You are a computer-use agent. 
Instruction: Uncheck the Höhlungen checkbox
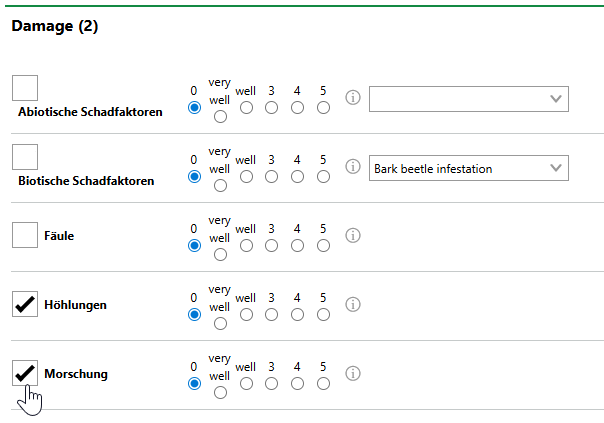(x=25, y=304)
